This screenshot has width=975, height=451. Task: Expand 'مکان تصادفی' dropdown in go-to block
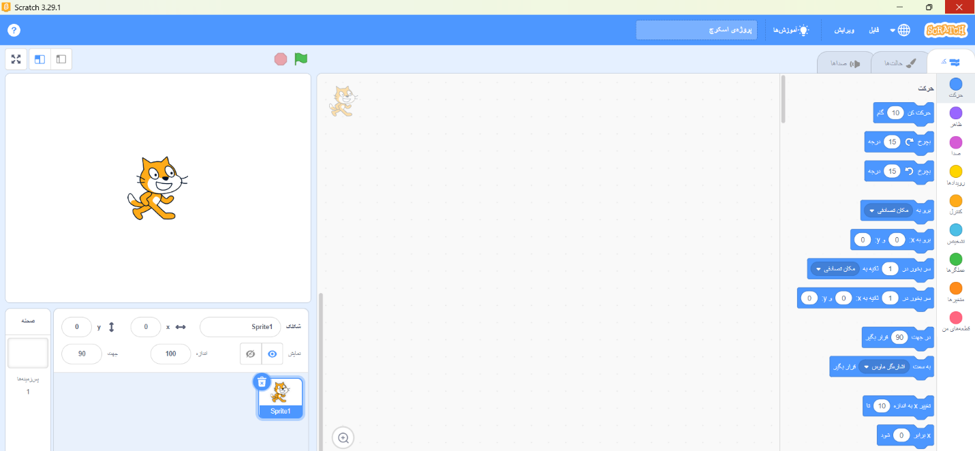tap(891, 210)
